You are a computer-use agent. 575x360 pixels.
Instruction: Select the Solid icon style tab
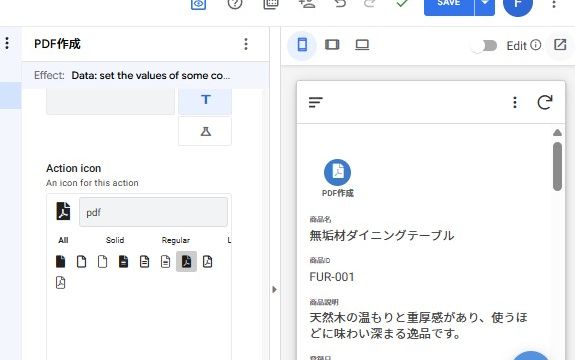pyautogui.click(x=115, y=240)
